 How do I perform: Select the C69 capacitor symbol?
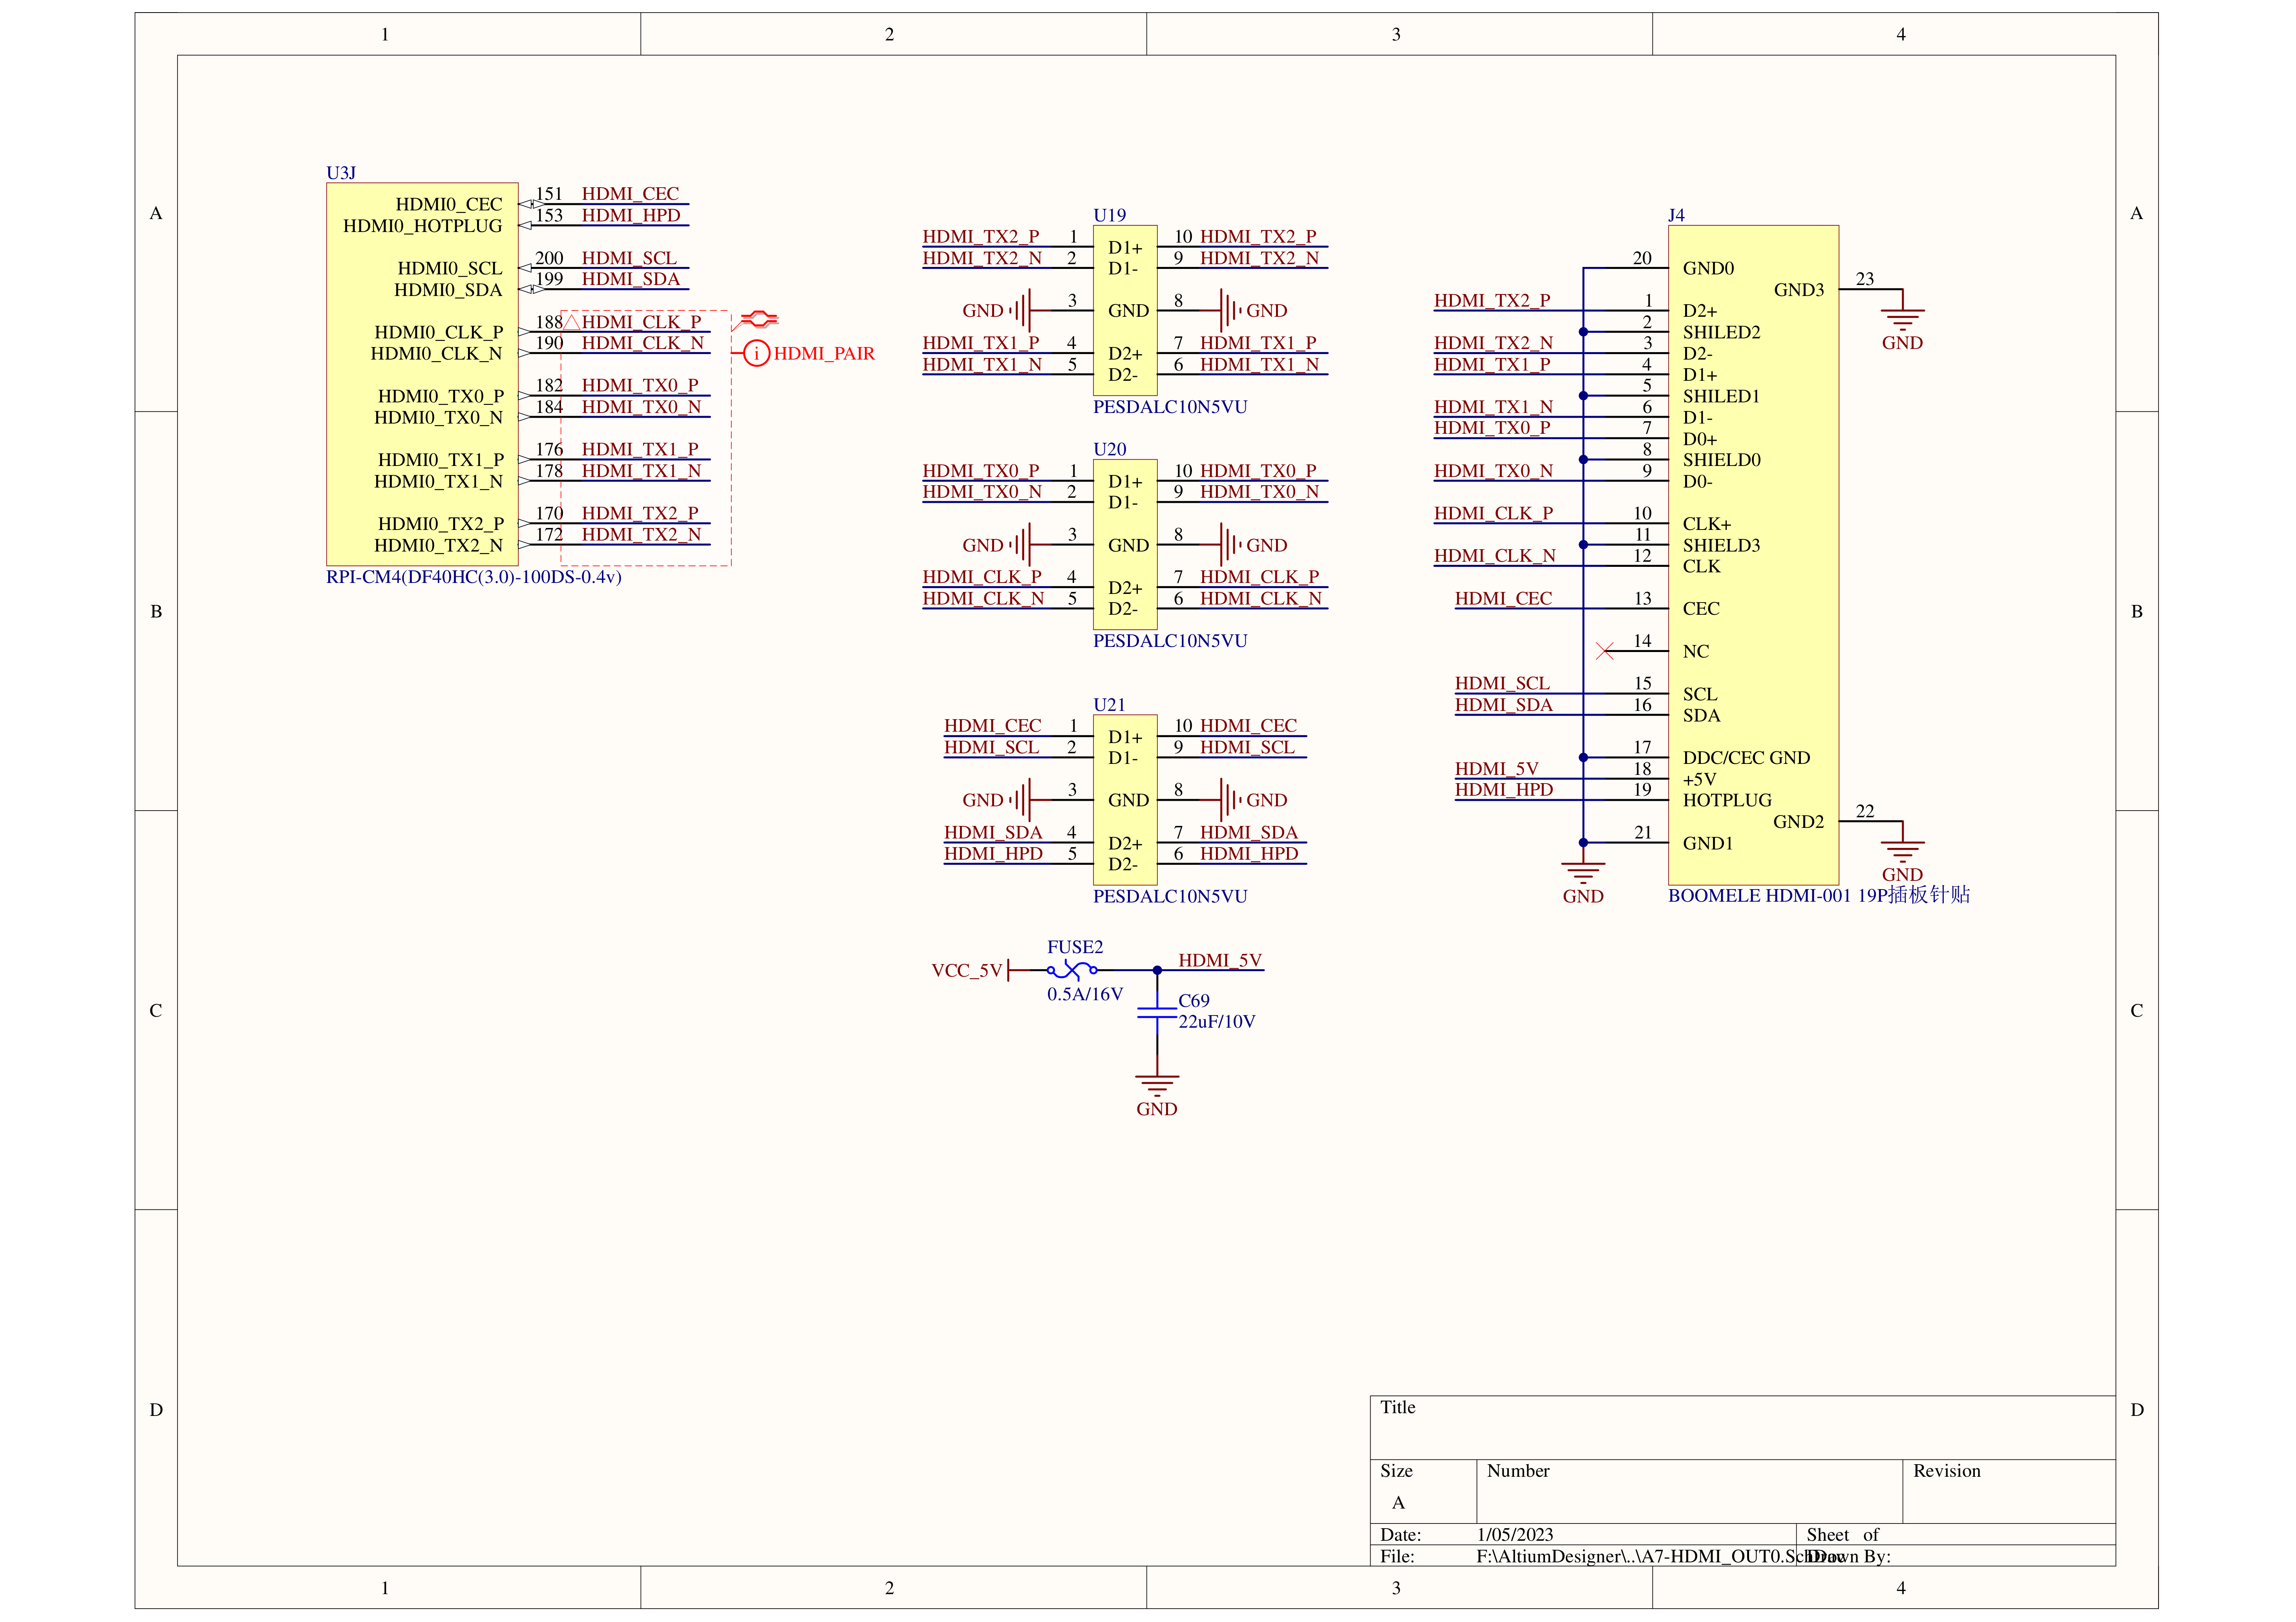[1157, 1013]
